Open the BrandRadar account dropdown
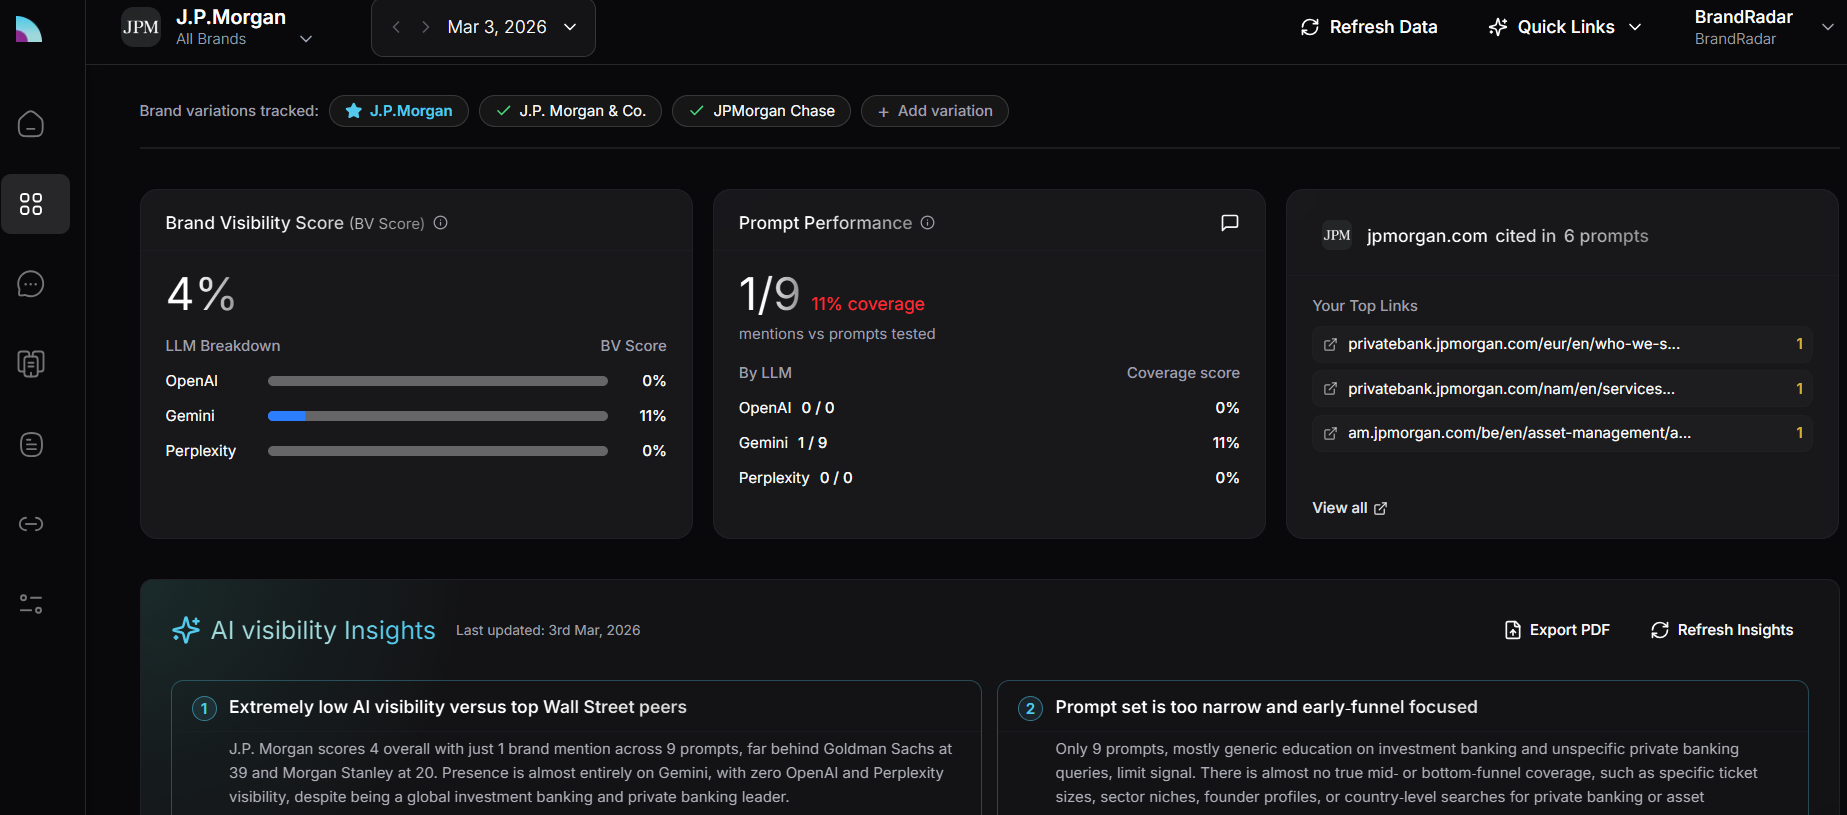 1764,27
